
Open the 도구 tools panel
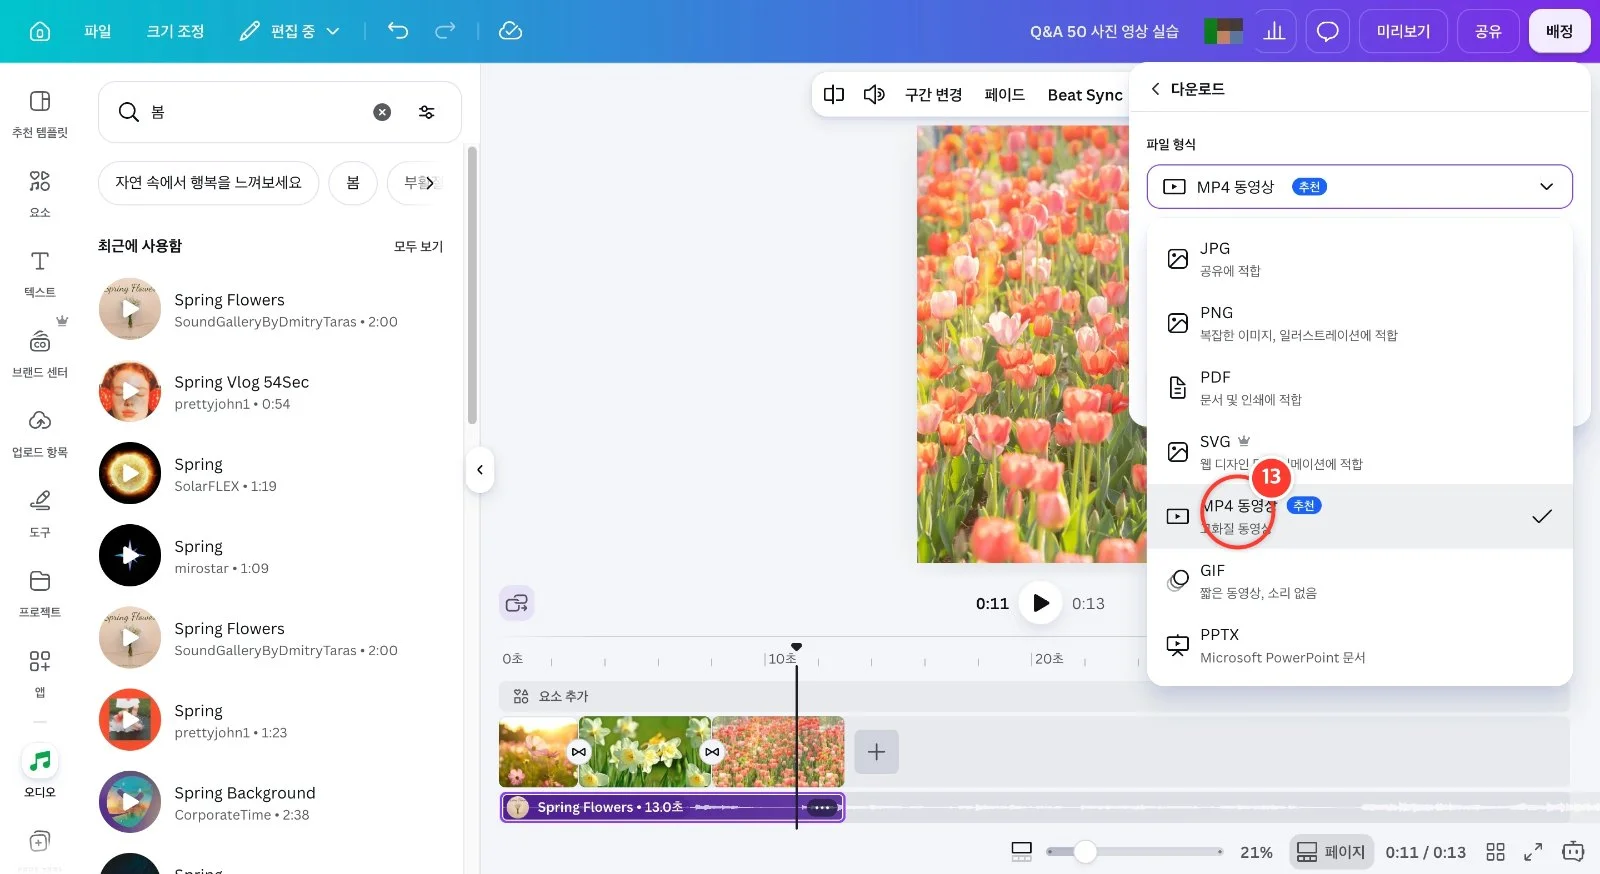point(40,513)
